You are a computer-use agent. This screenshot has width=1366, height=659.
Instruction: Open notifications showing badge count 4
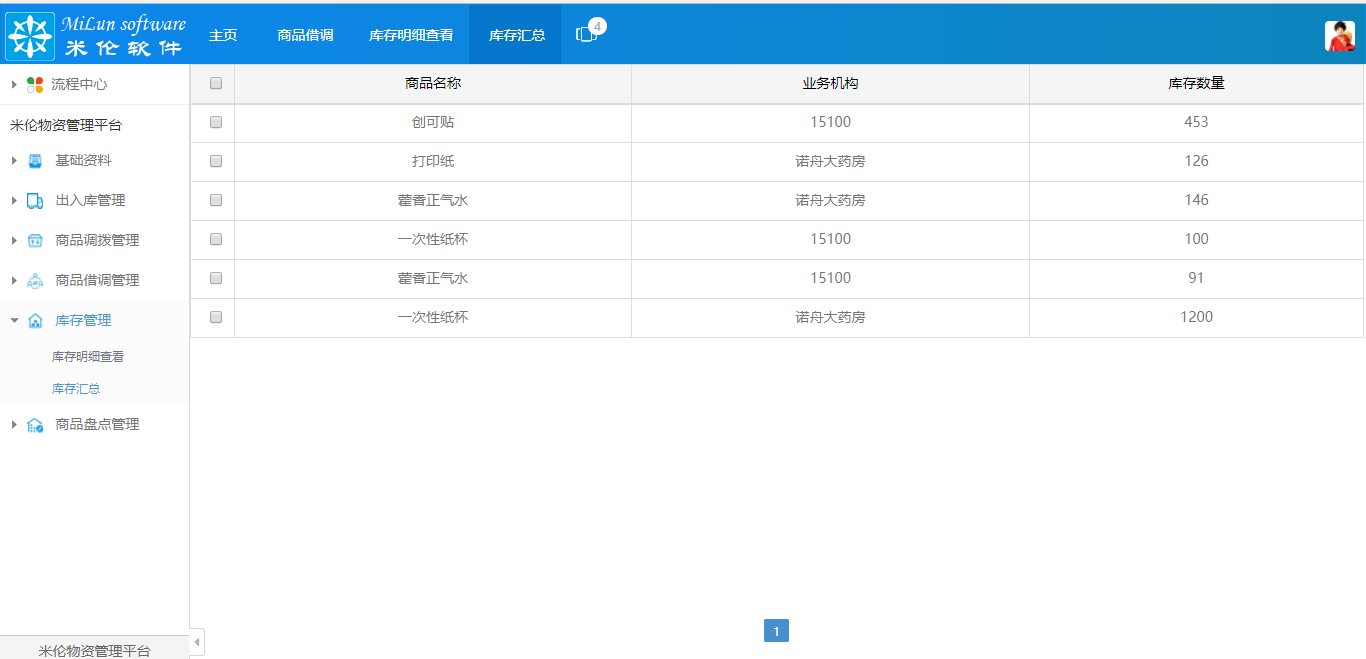584,33
